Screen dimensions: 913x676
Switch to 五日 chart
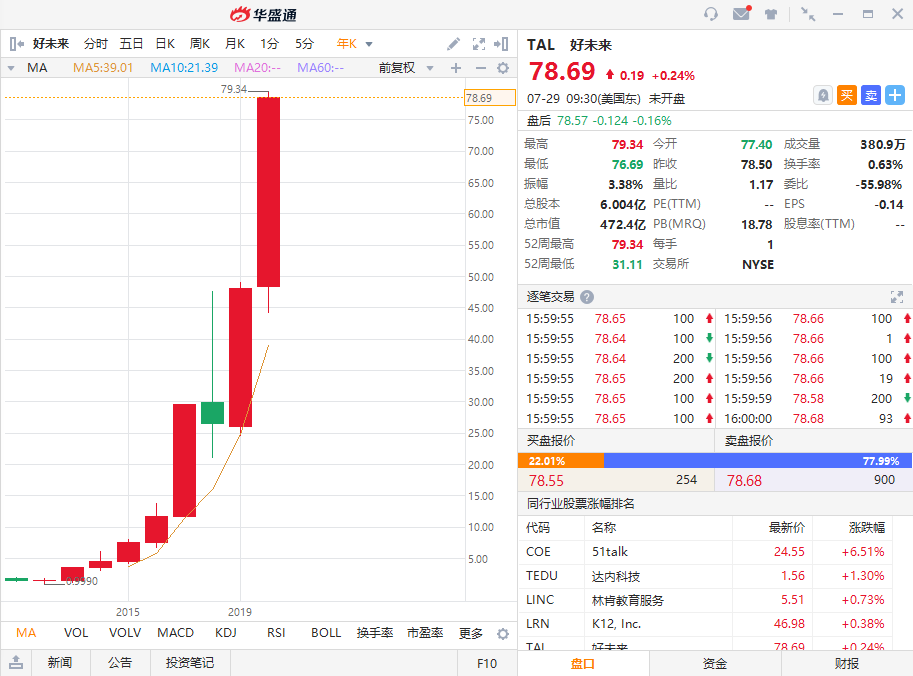point(131,44)
